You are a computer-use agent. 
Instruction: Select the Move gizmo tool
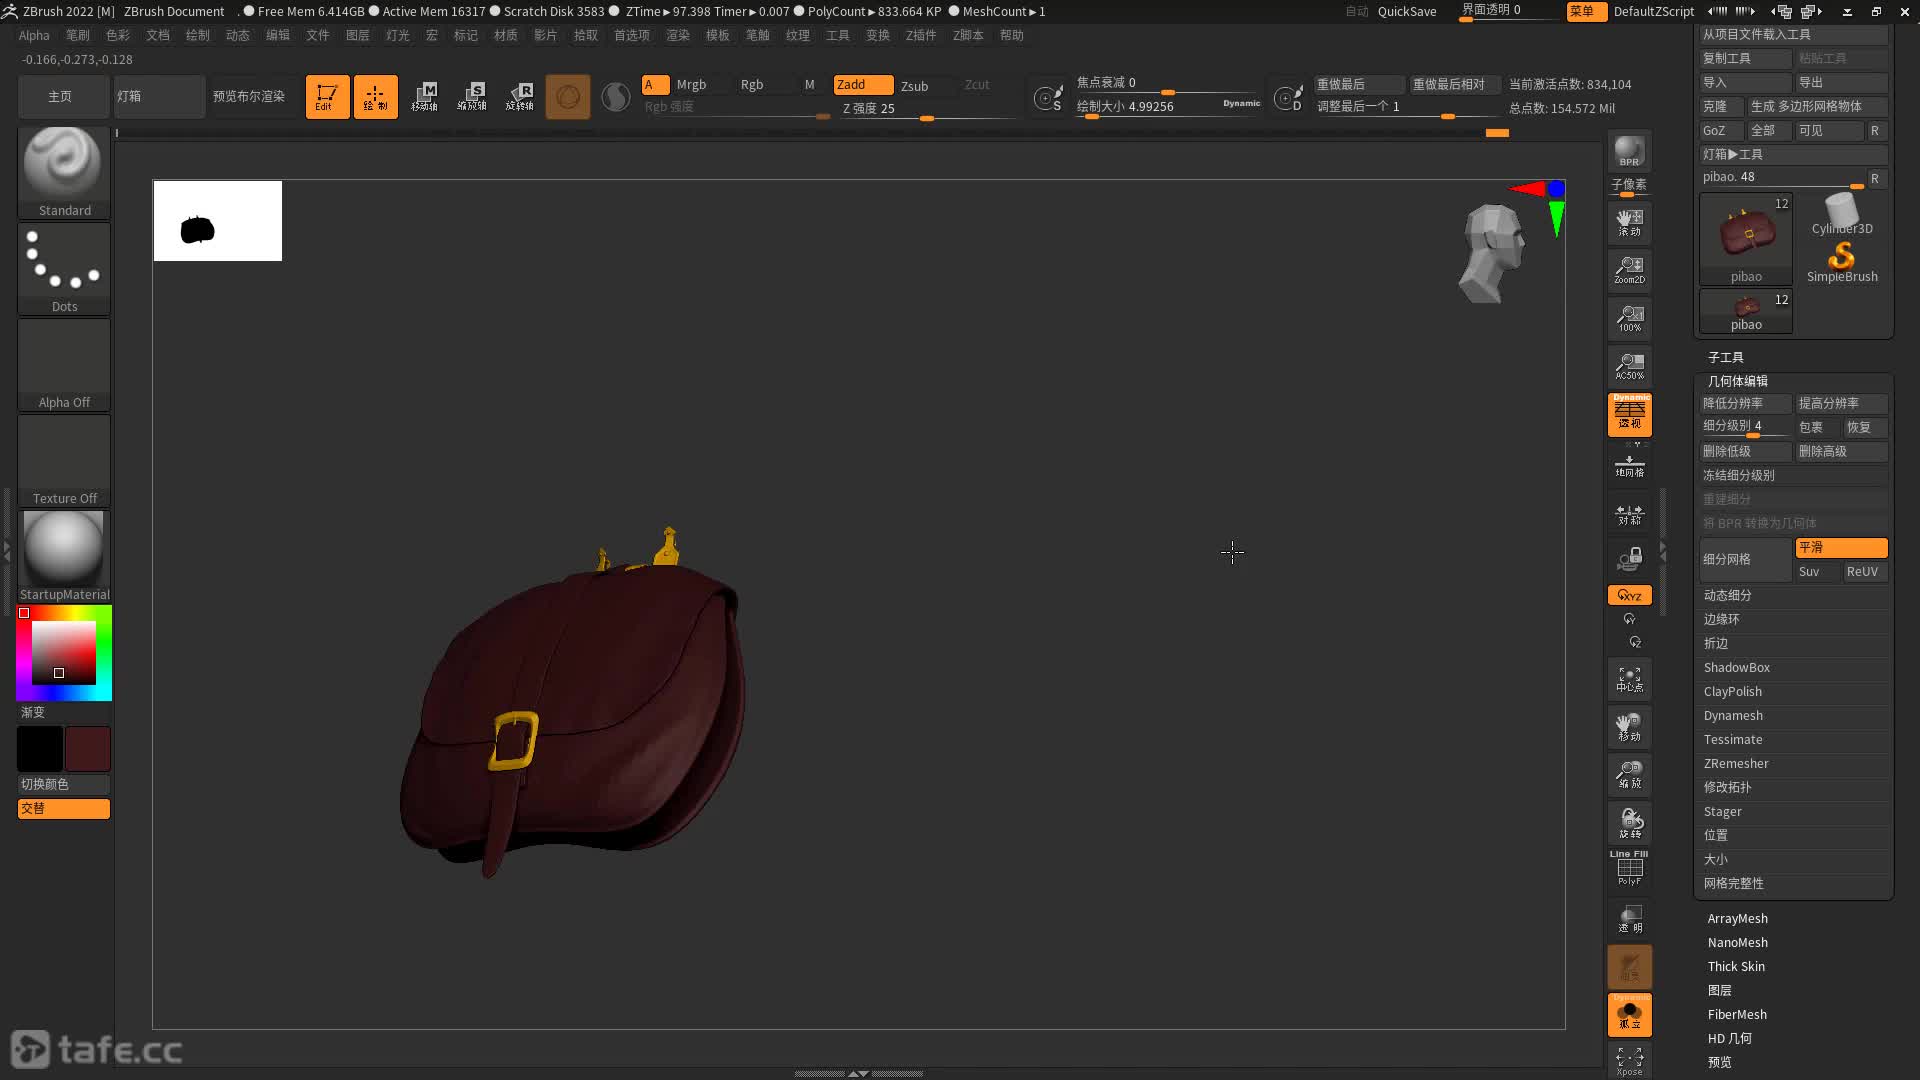(x=424, y=96)
